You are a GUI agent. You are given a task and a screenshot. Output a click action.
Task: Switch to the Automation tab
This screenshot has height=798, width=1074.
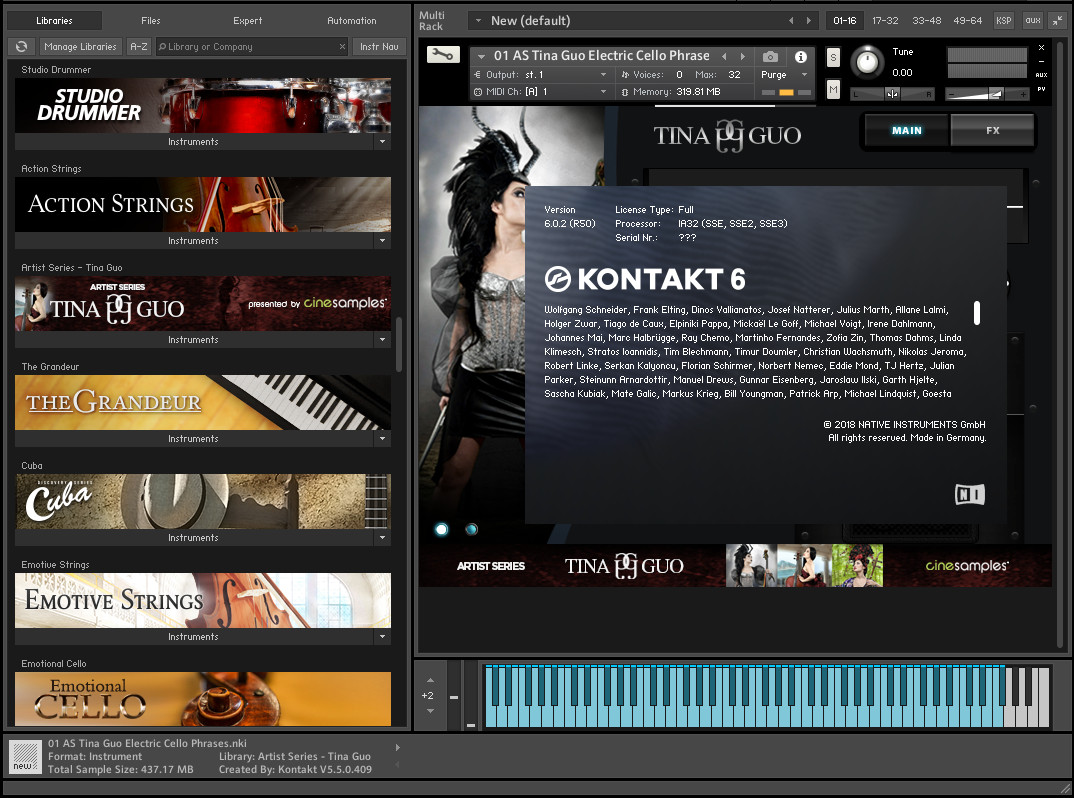(351, 21)
